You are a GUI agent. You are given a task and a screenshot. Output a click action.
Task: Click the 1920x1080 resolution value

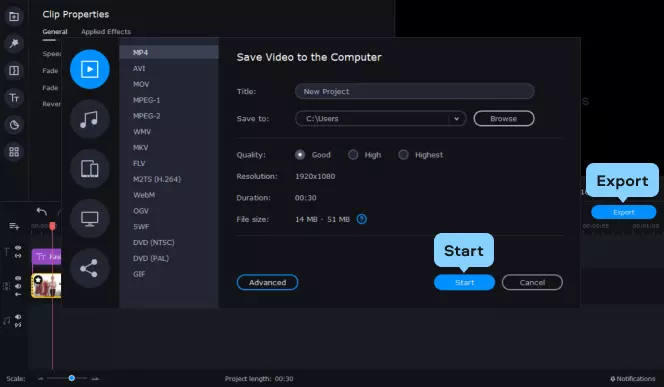coord(315,176)
